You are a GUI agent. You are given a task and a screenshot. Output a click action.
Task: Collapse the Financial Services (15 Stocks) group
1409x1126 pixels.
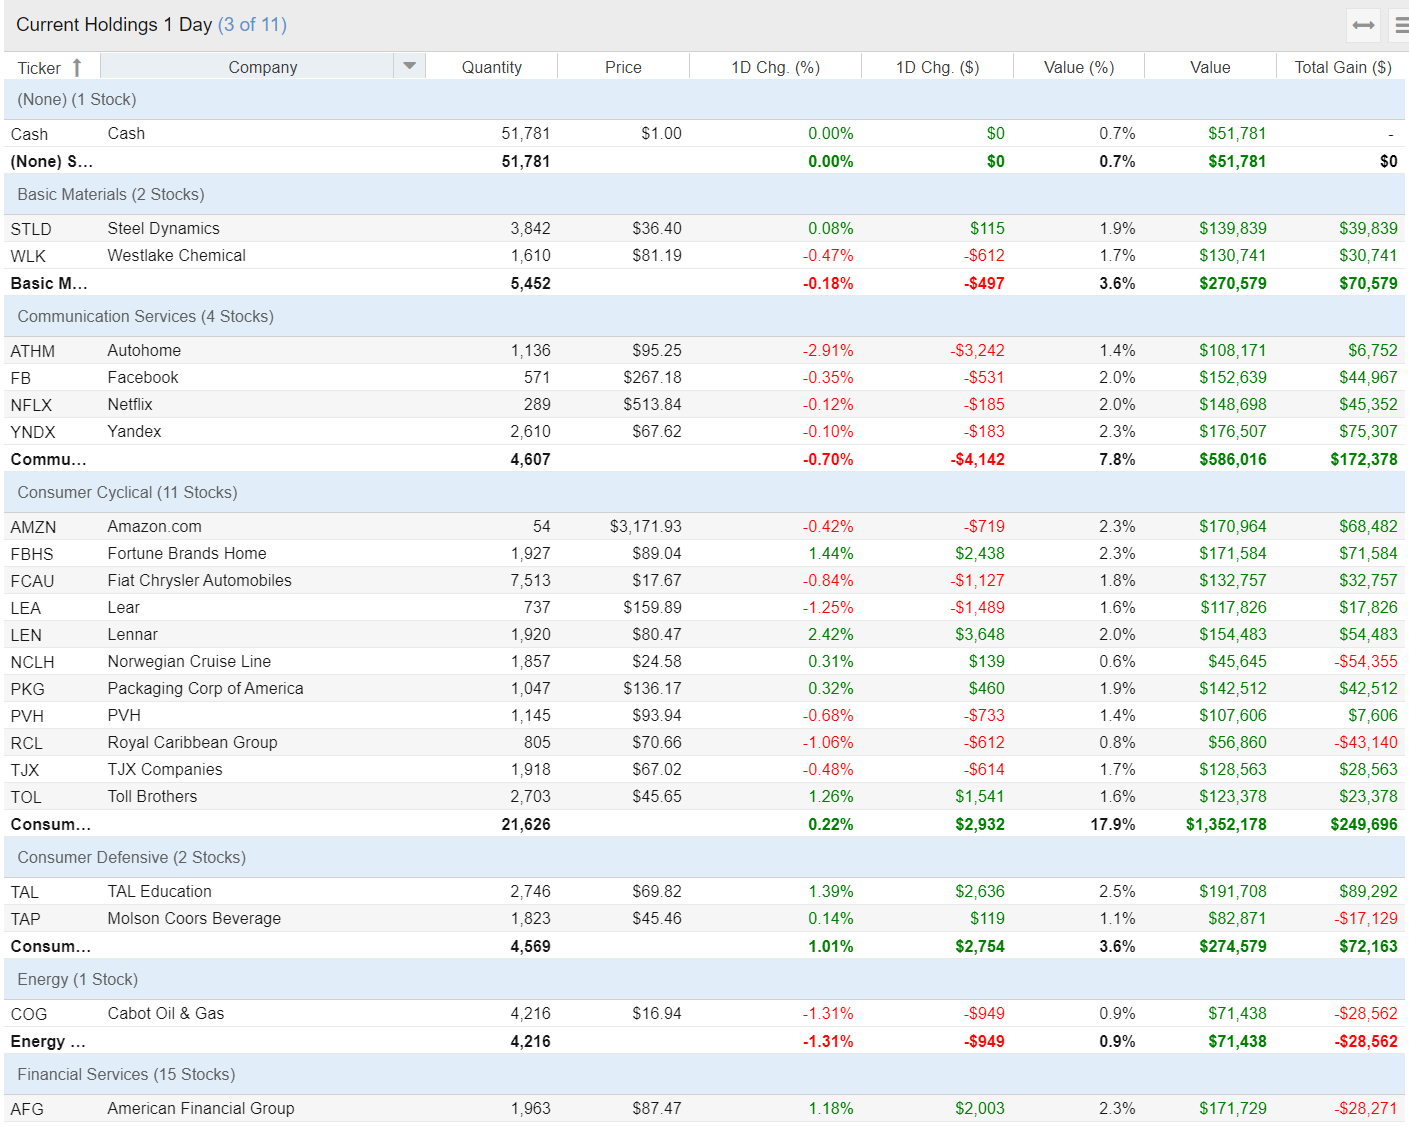coord(704,1074)
